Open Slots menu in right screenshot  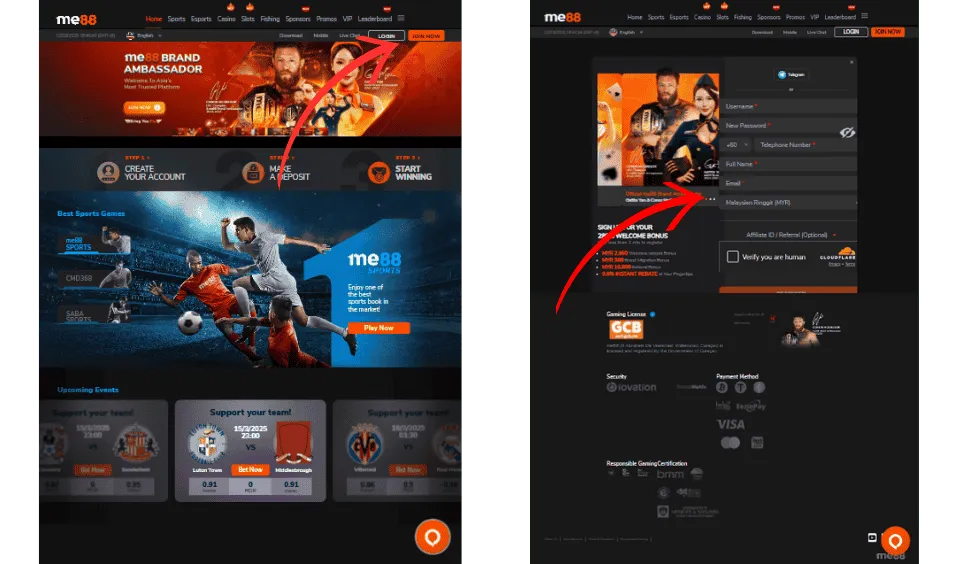pos(722,17)
